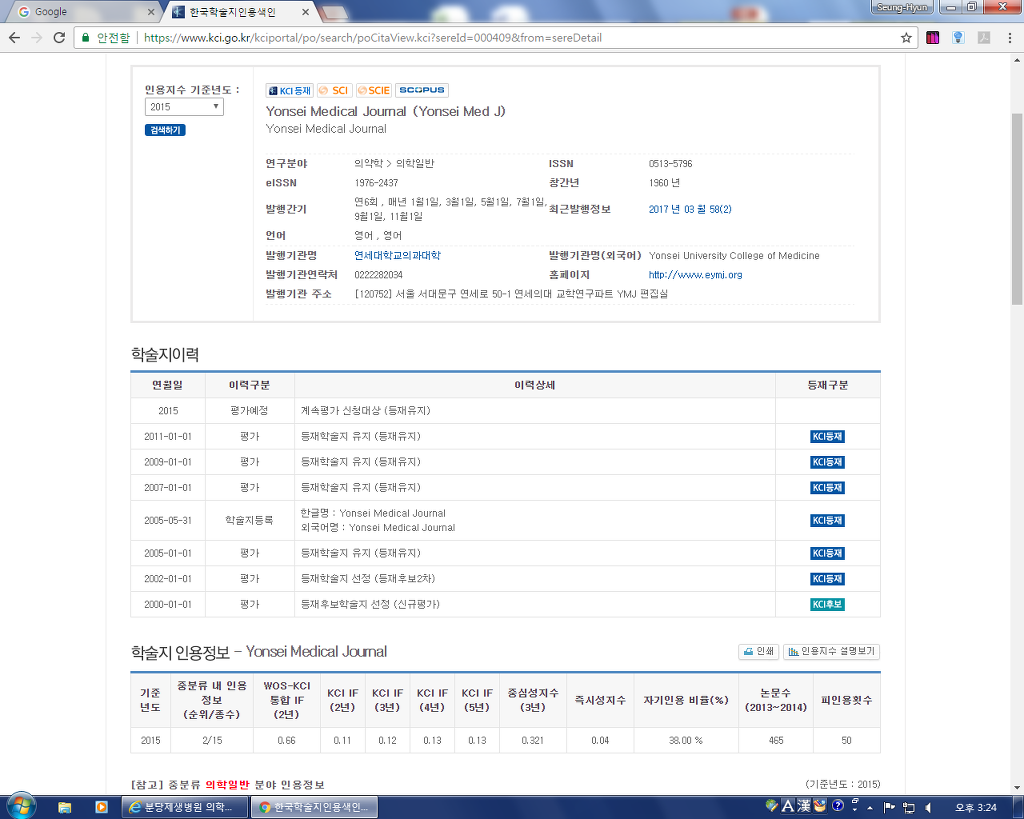Click the globe-pencil icon in language bar

pyautogui.click(x=772, y=806)
